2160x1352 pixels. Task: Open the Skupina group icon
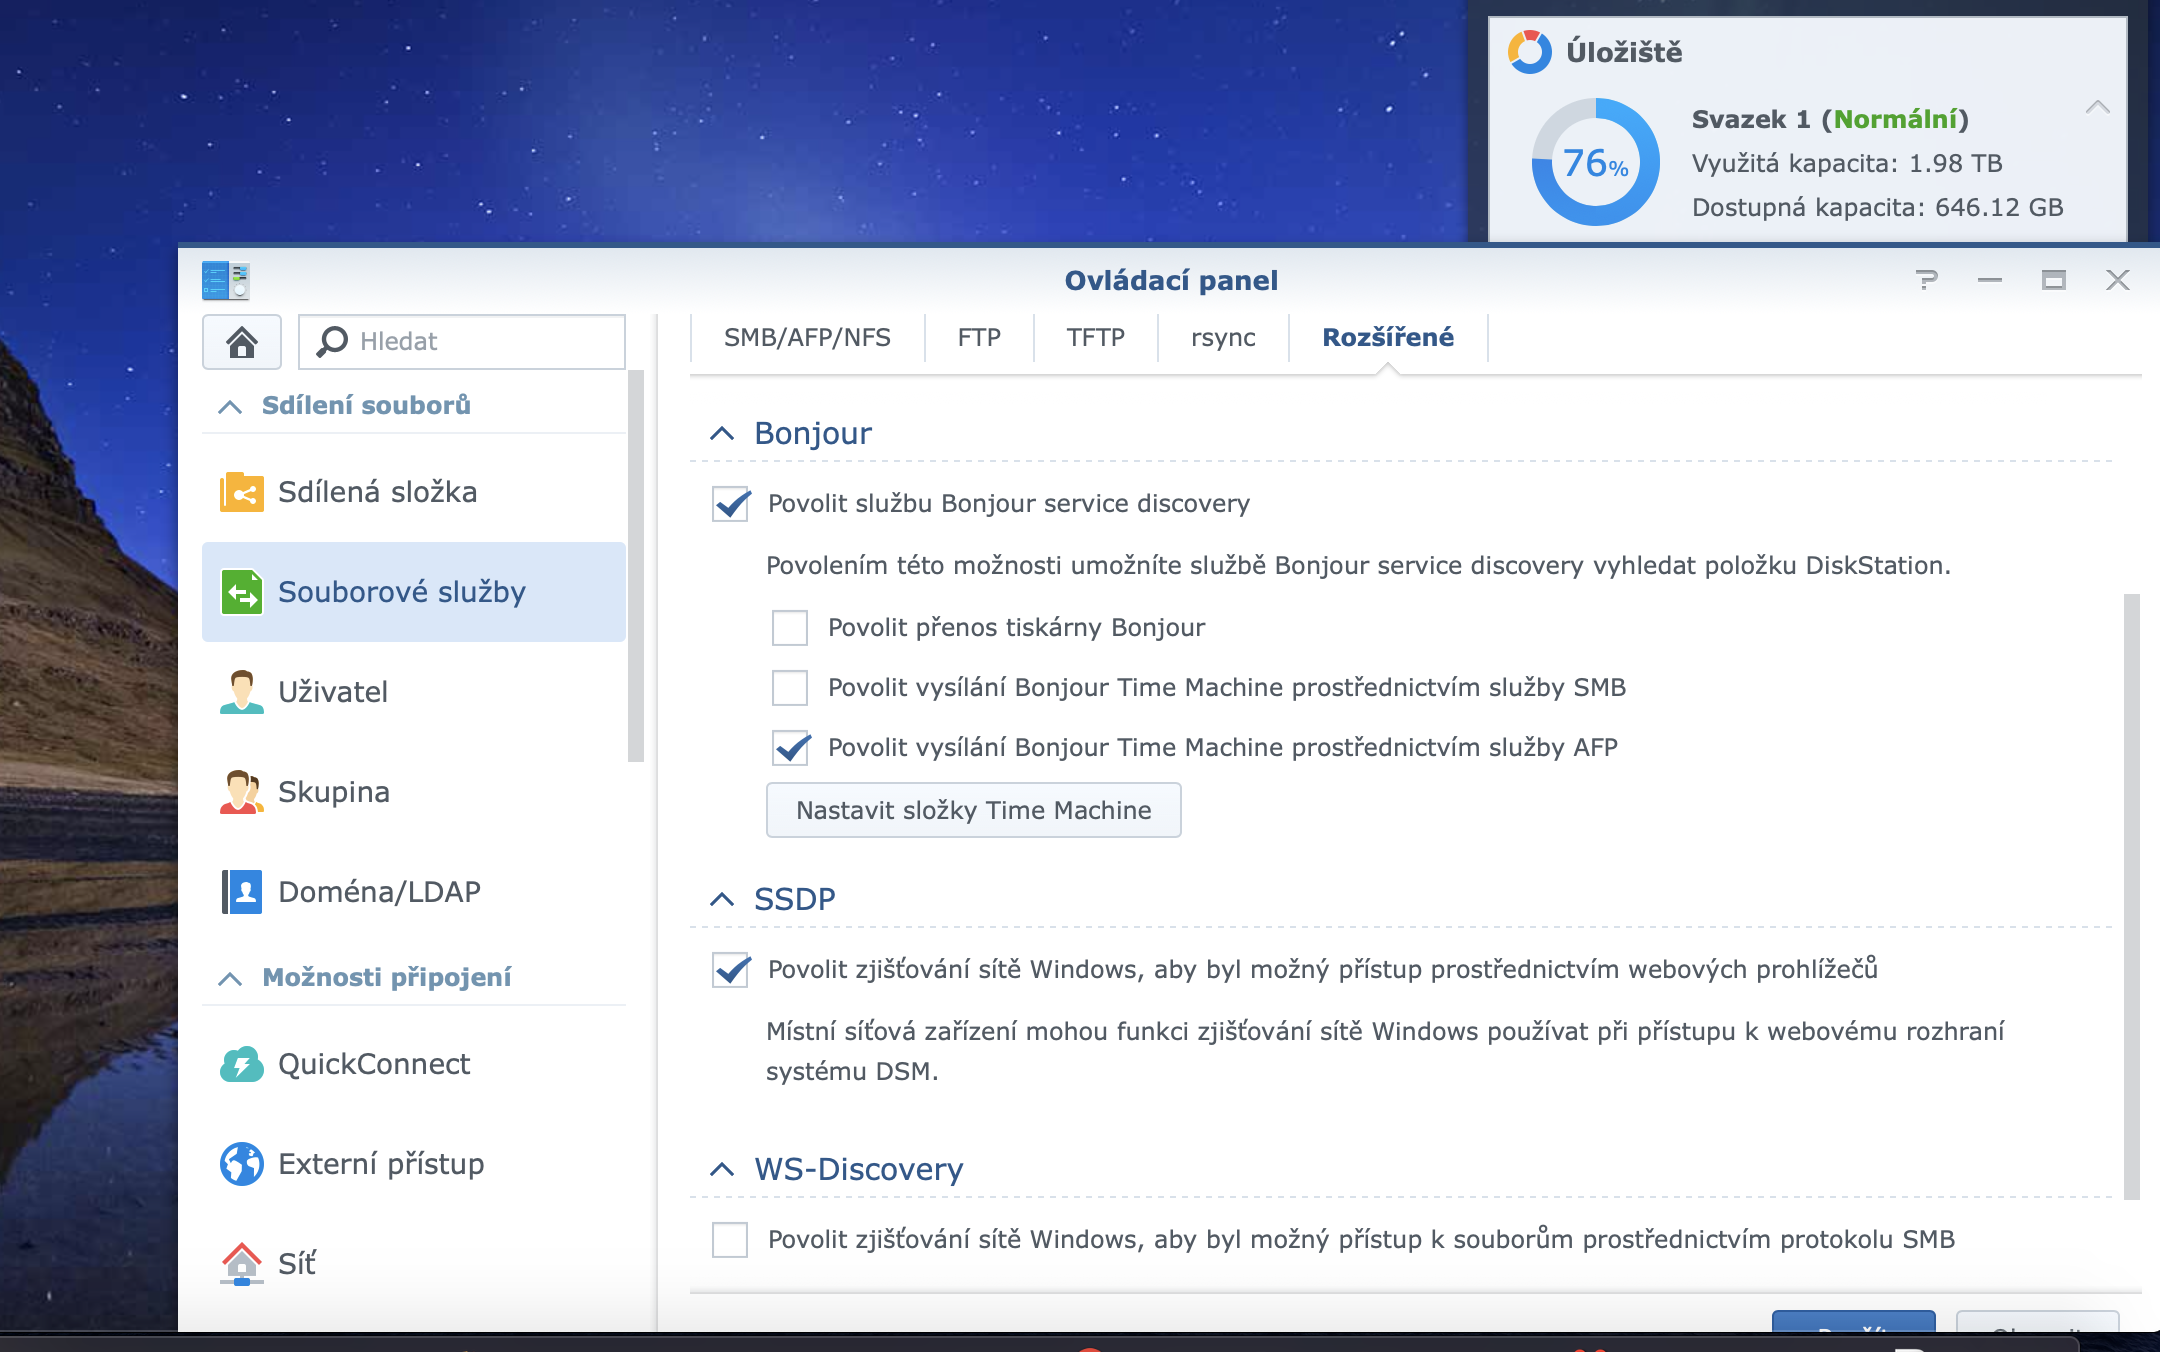(x=241, y=792)
